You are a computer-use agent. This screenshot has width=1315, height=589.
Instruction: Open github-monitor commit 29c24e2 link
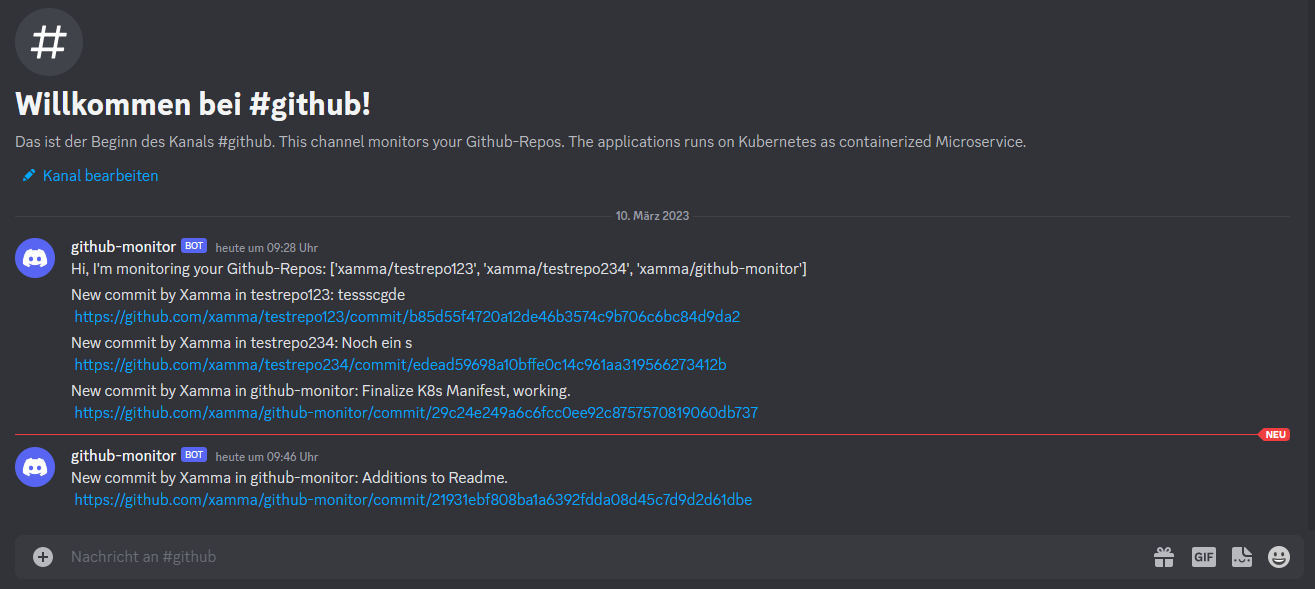click(416, 412)
